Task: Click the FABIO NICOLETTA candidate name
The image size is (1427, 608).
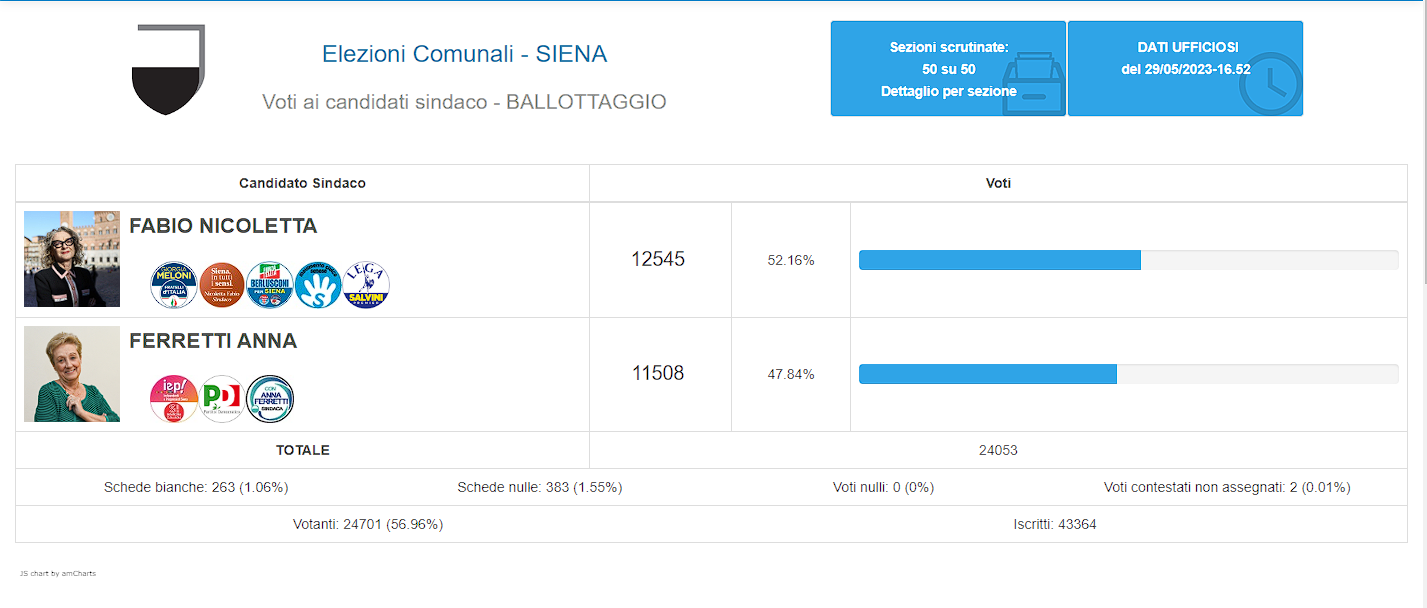Action: point(223,226)
